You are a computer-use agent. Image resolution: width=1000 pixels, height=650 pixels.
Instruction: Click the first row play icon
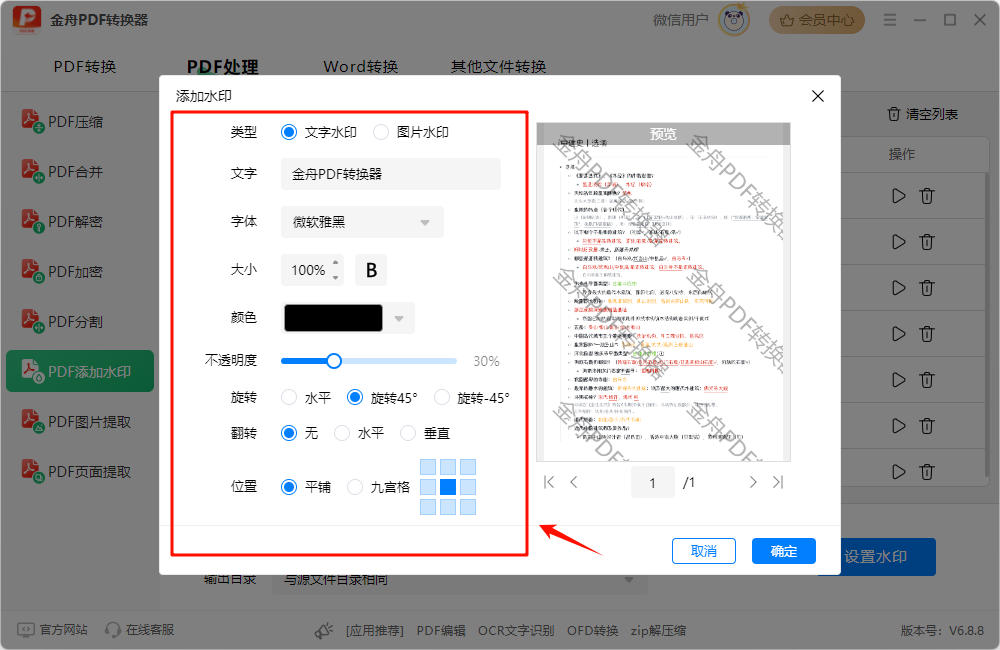pos(899,196)
